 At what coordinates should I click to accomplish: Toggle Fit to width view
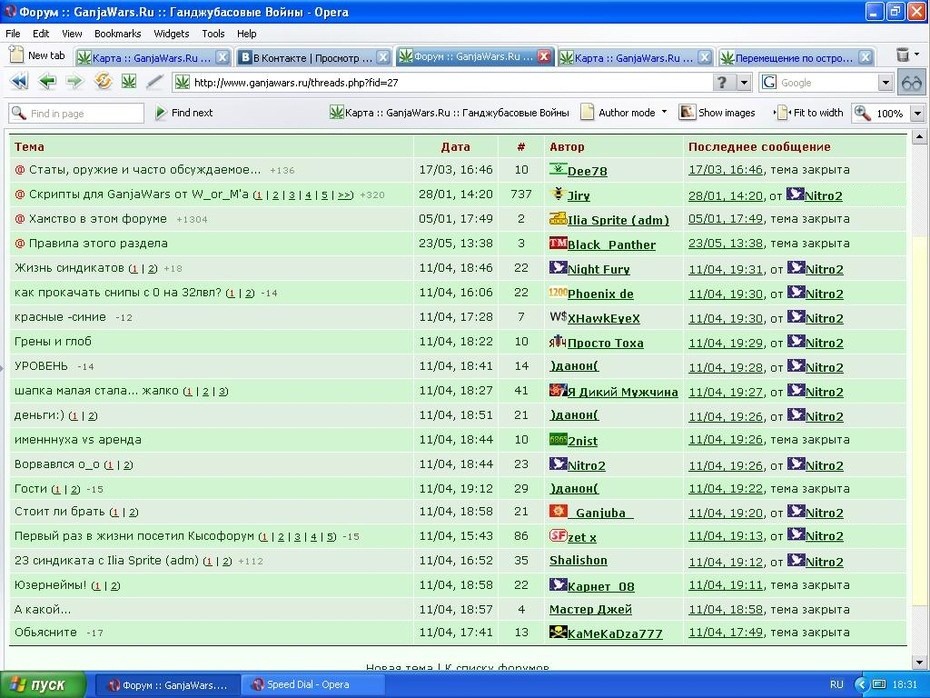click(809, 113)
